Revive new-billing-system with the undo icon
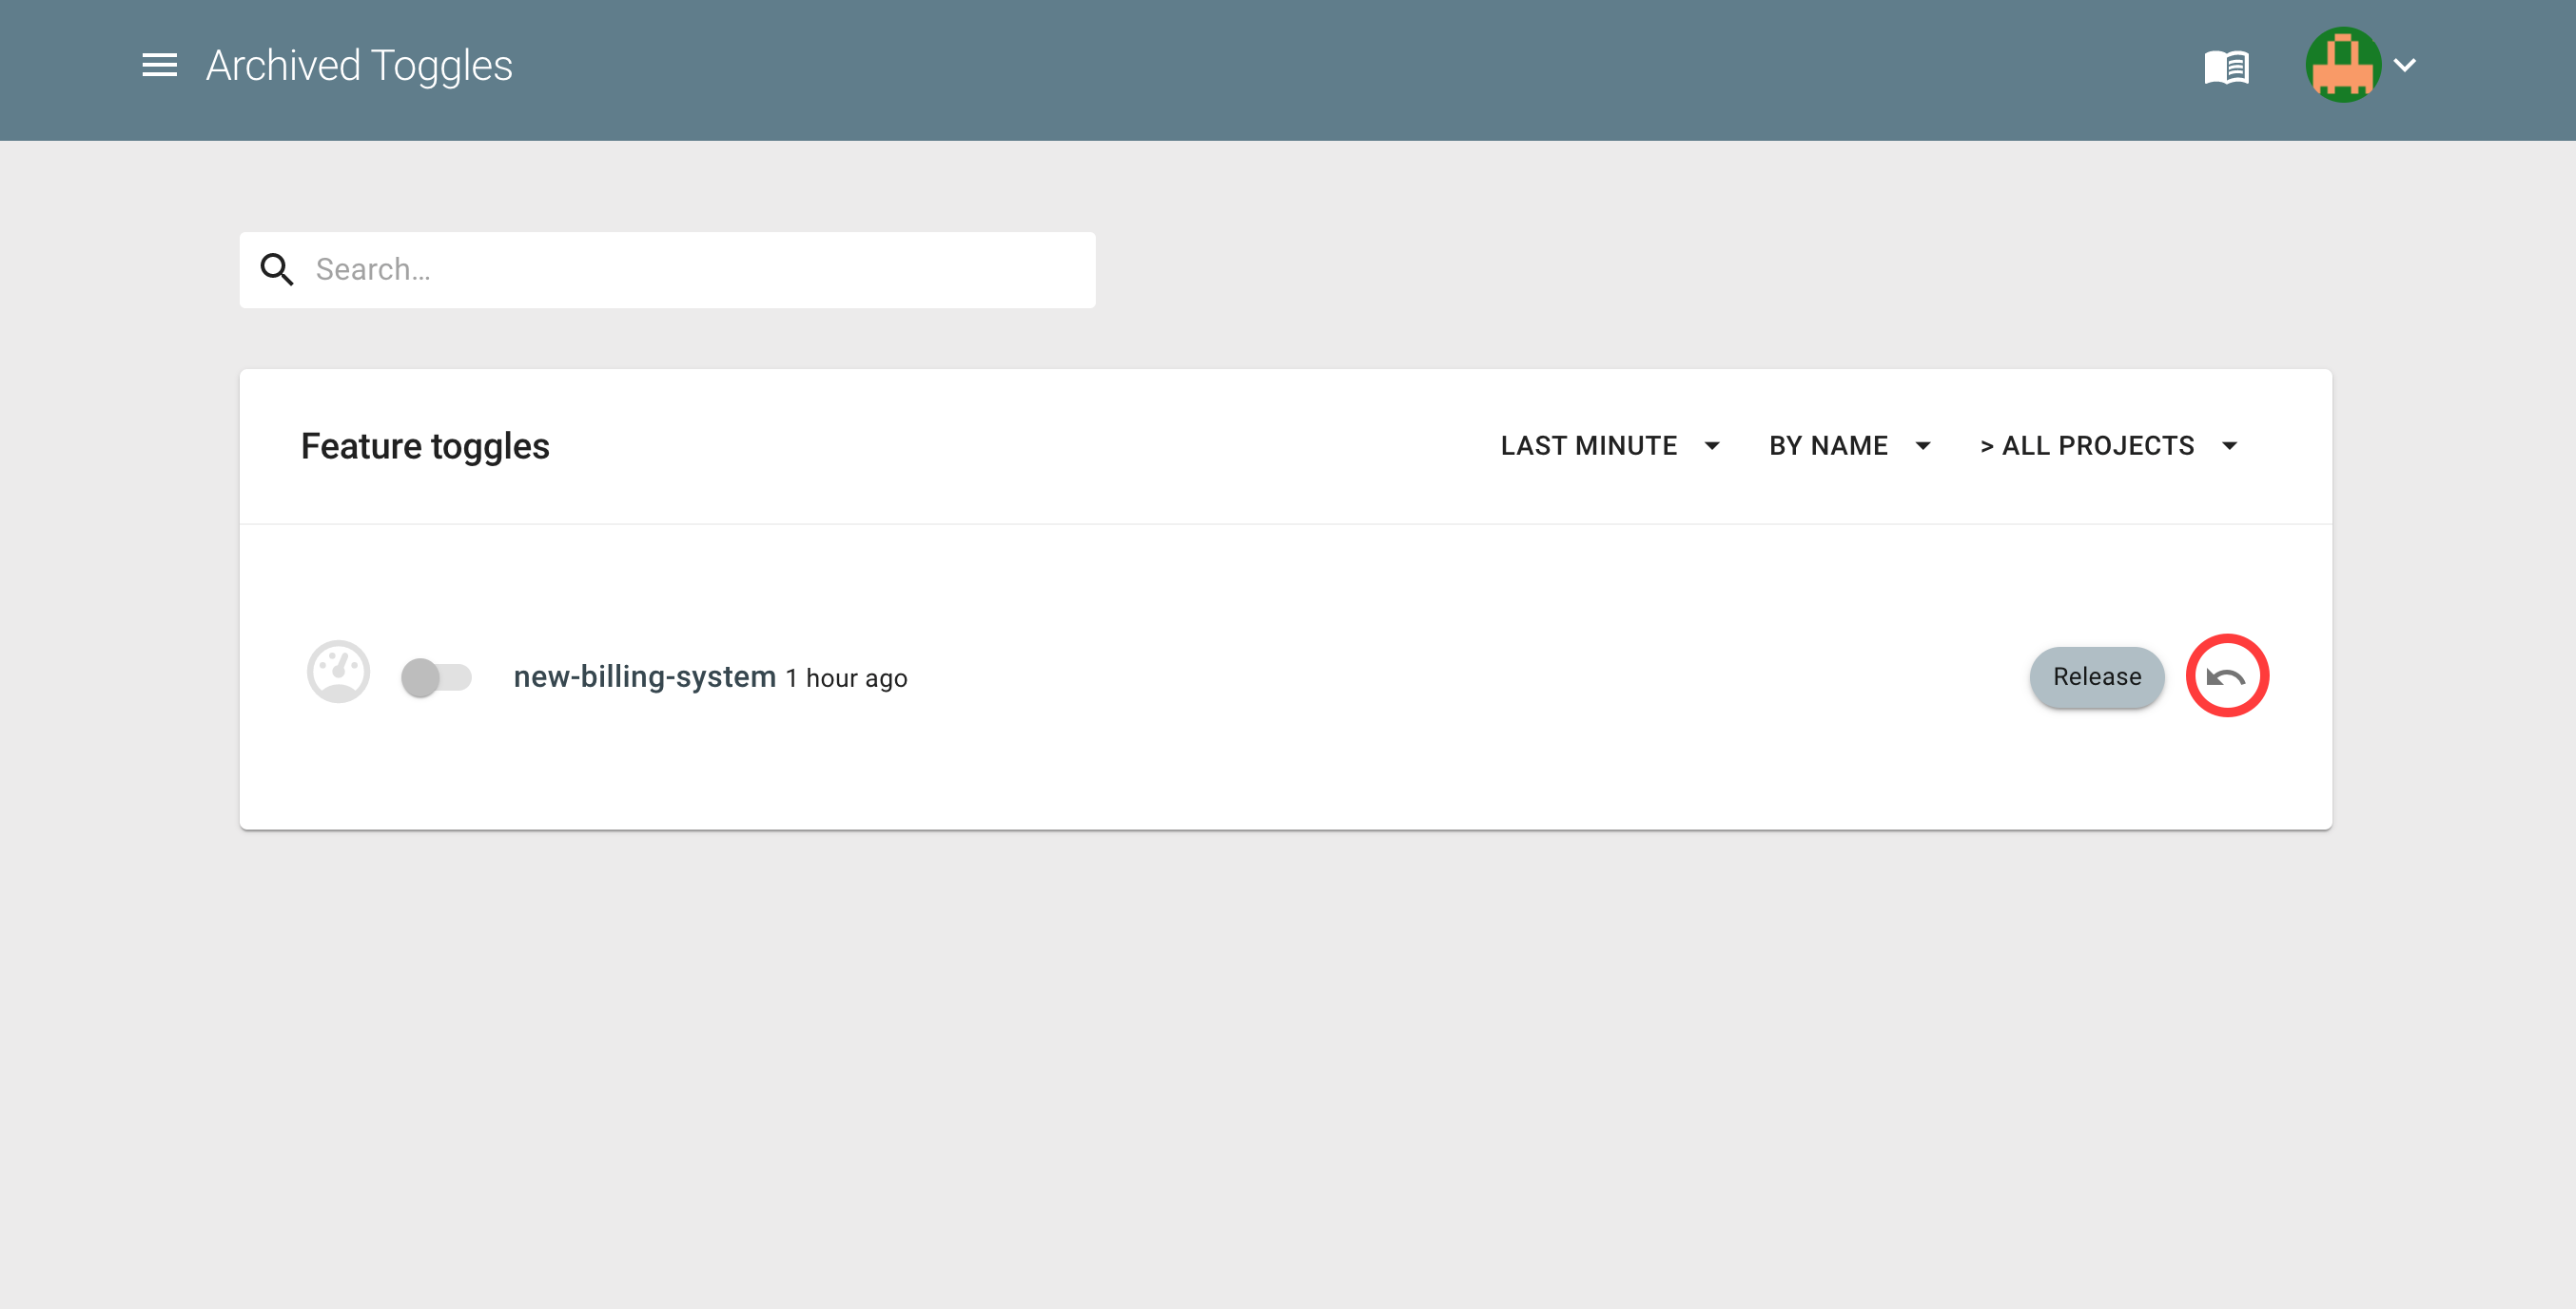Image resolution: width=2576 pixels, height=1309 pixels. [2226, 677]
